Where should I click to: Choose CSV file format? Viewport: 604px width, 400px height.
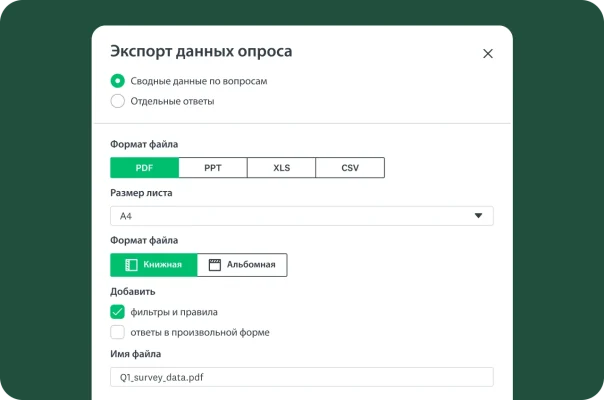350,168
